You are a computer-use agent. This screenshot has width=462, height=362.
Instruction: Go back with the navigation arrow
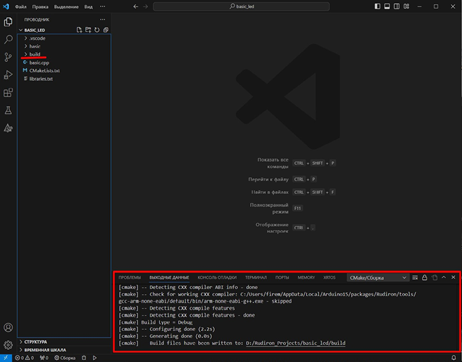[x=136, y=6]
